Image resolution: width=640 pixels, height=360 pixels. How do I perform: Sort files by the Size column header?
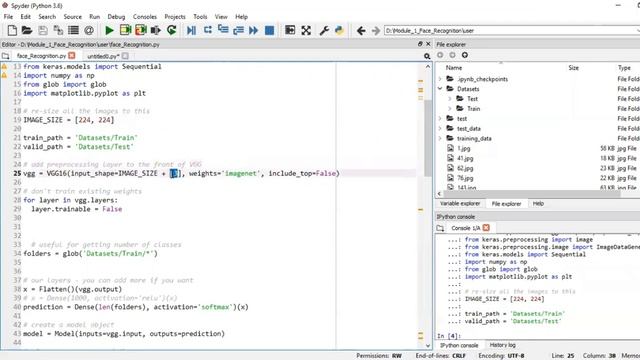pos(573,68)
